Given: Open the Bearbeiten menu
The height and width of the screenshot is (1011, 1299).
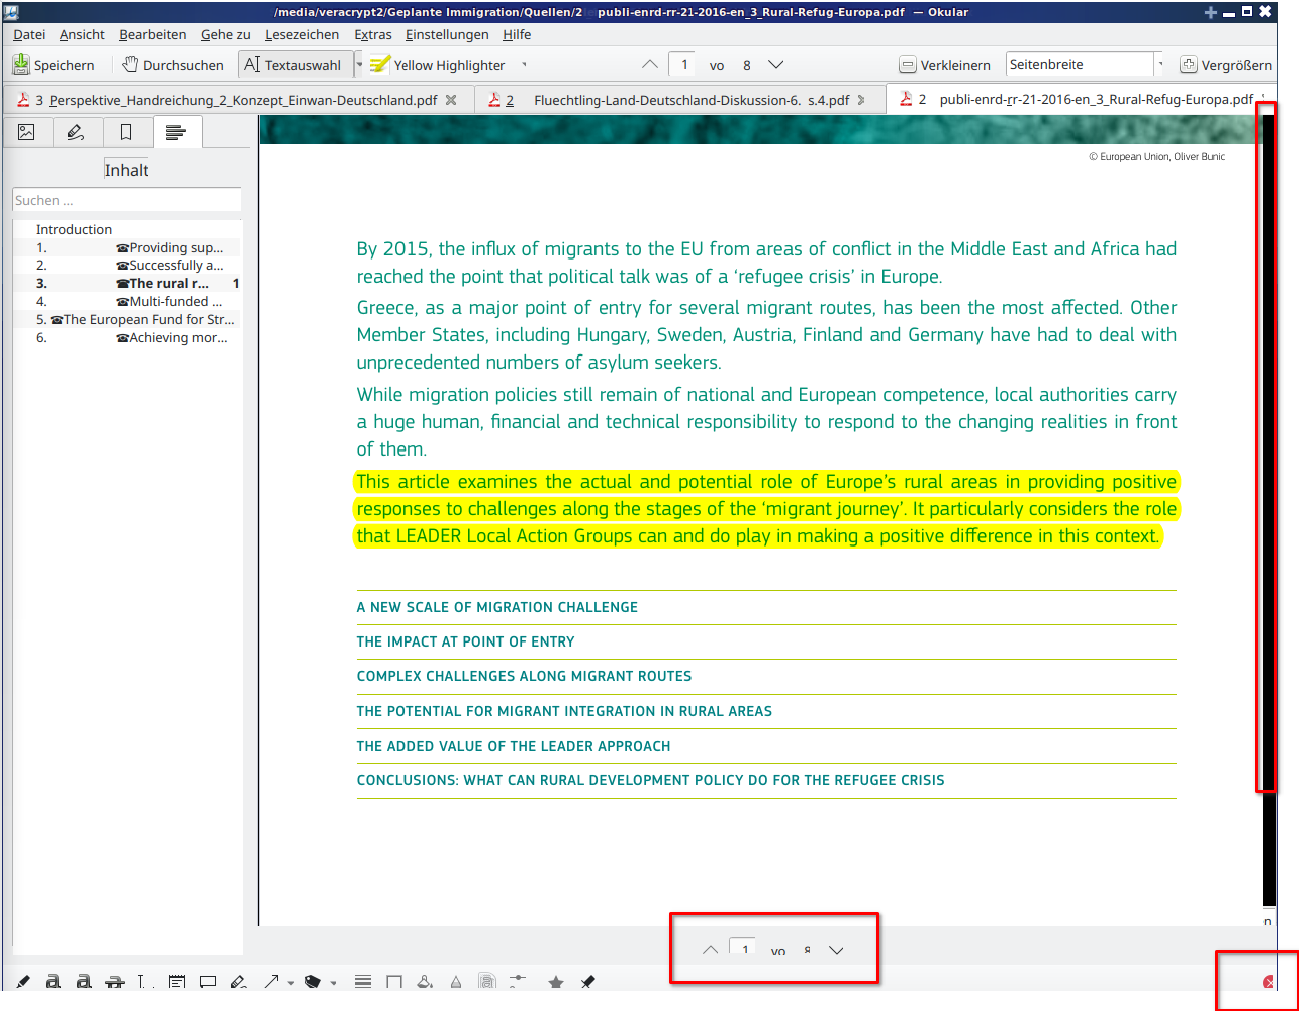Looking at the screenshot, I should (152, 34).
